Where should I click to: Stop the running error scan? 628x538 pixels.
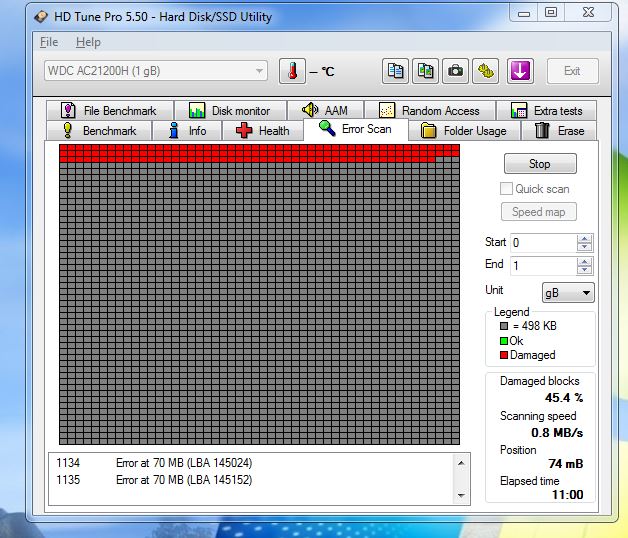pos(540,164)
